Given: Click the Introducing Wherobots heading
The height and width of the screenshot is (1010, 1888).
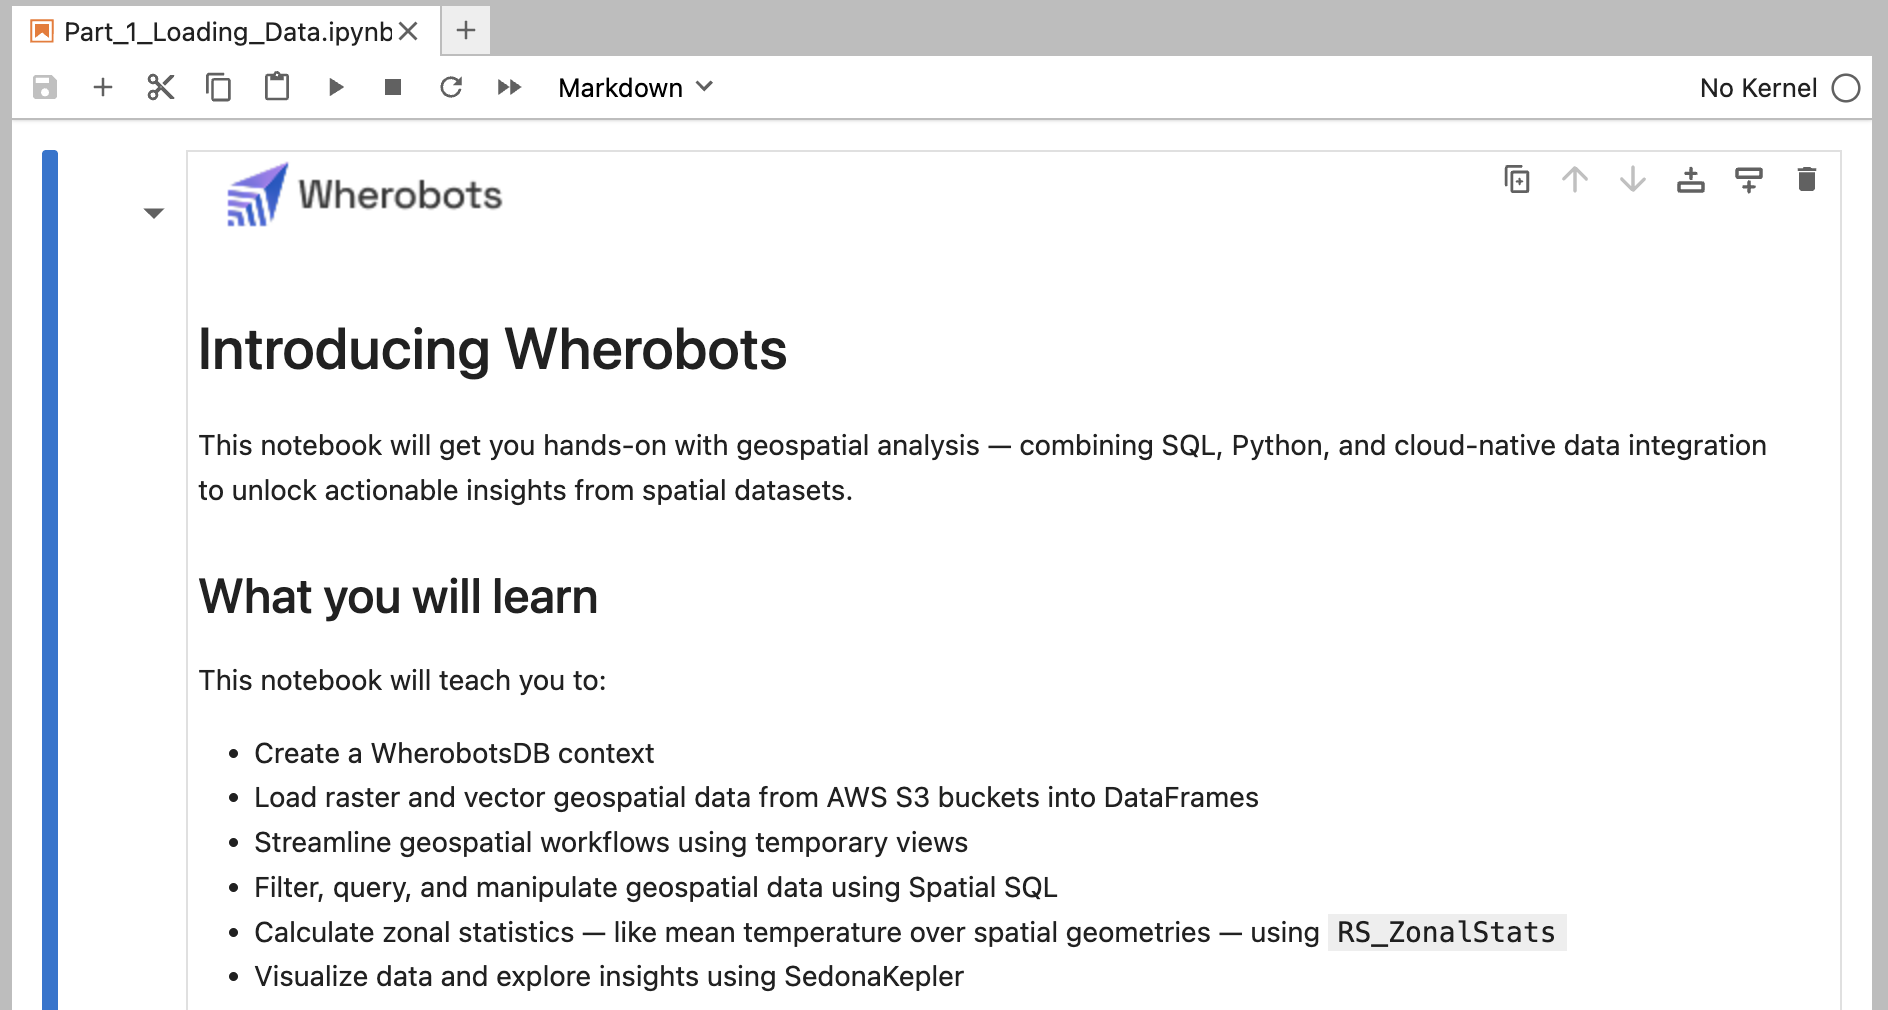Looking at the screenshot, I should pyautogui.click(x=493, y=350).
